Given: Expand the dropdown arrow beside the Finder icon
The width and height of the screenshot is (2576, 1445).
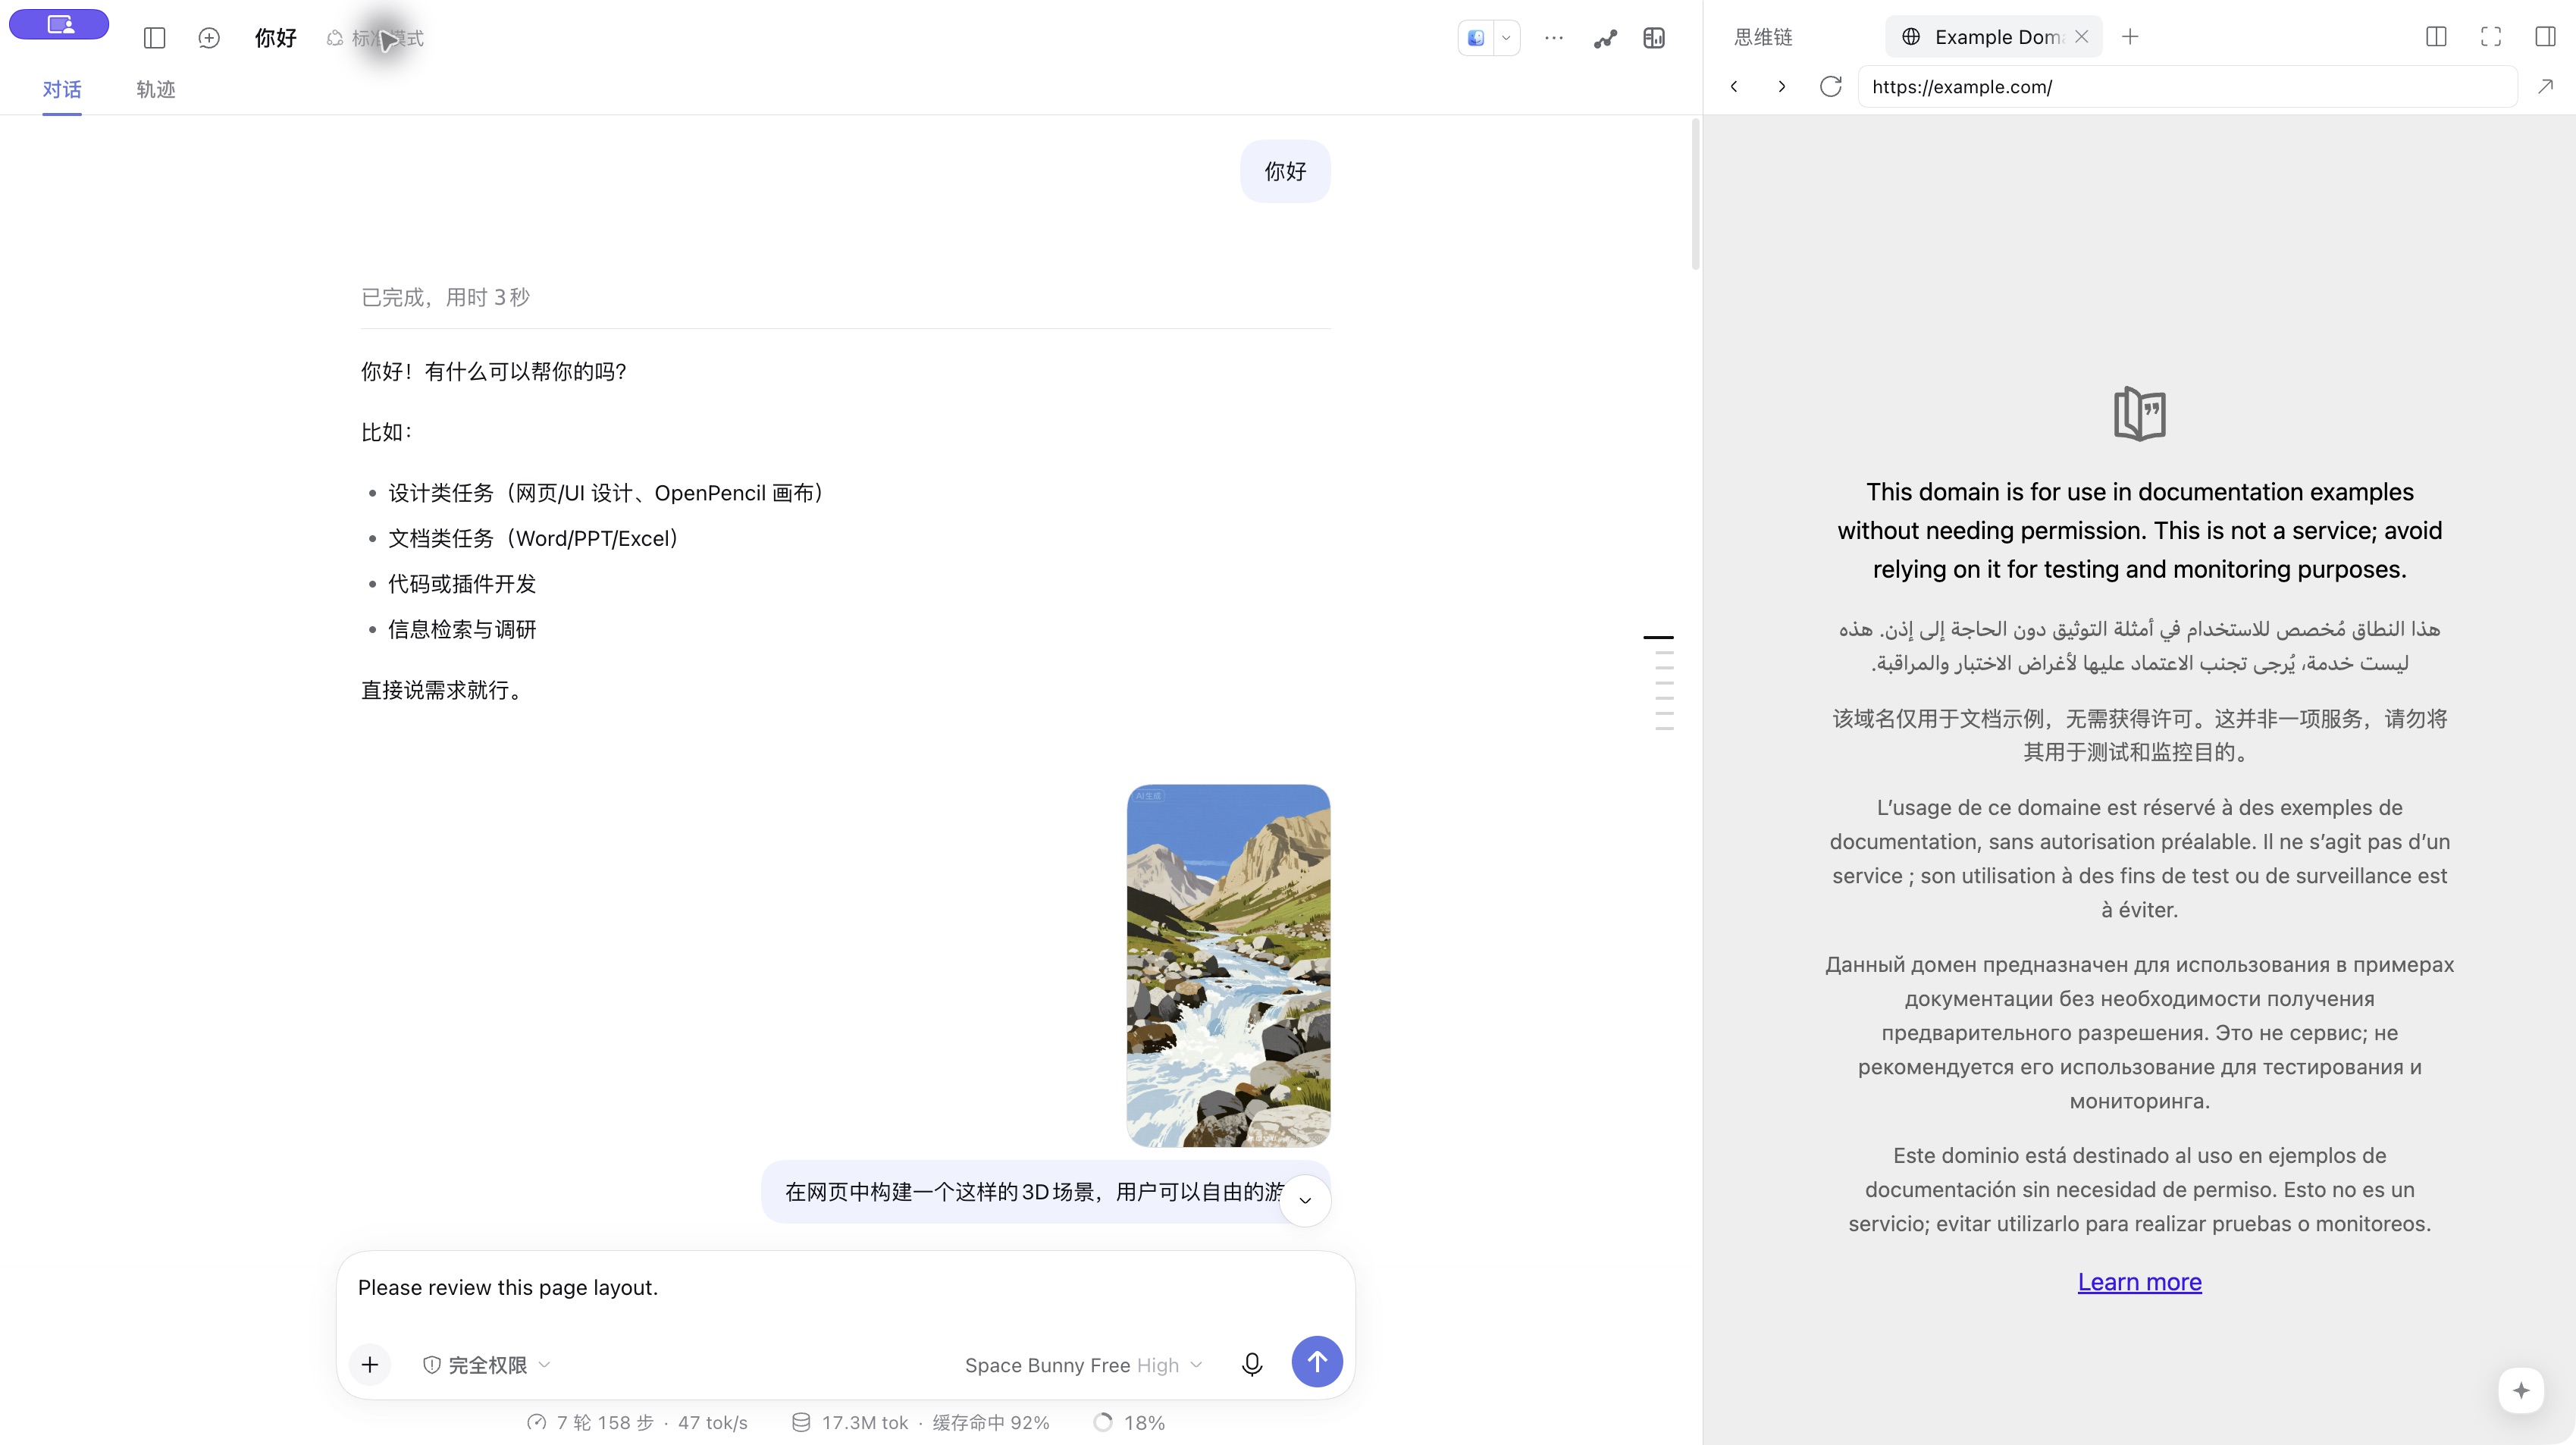Looking at the screenshot, I should coord(1506,38).
